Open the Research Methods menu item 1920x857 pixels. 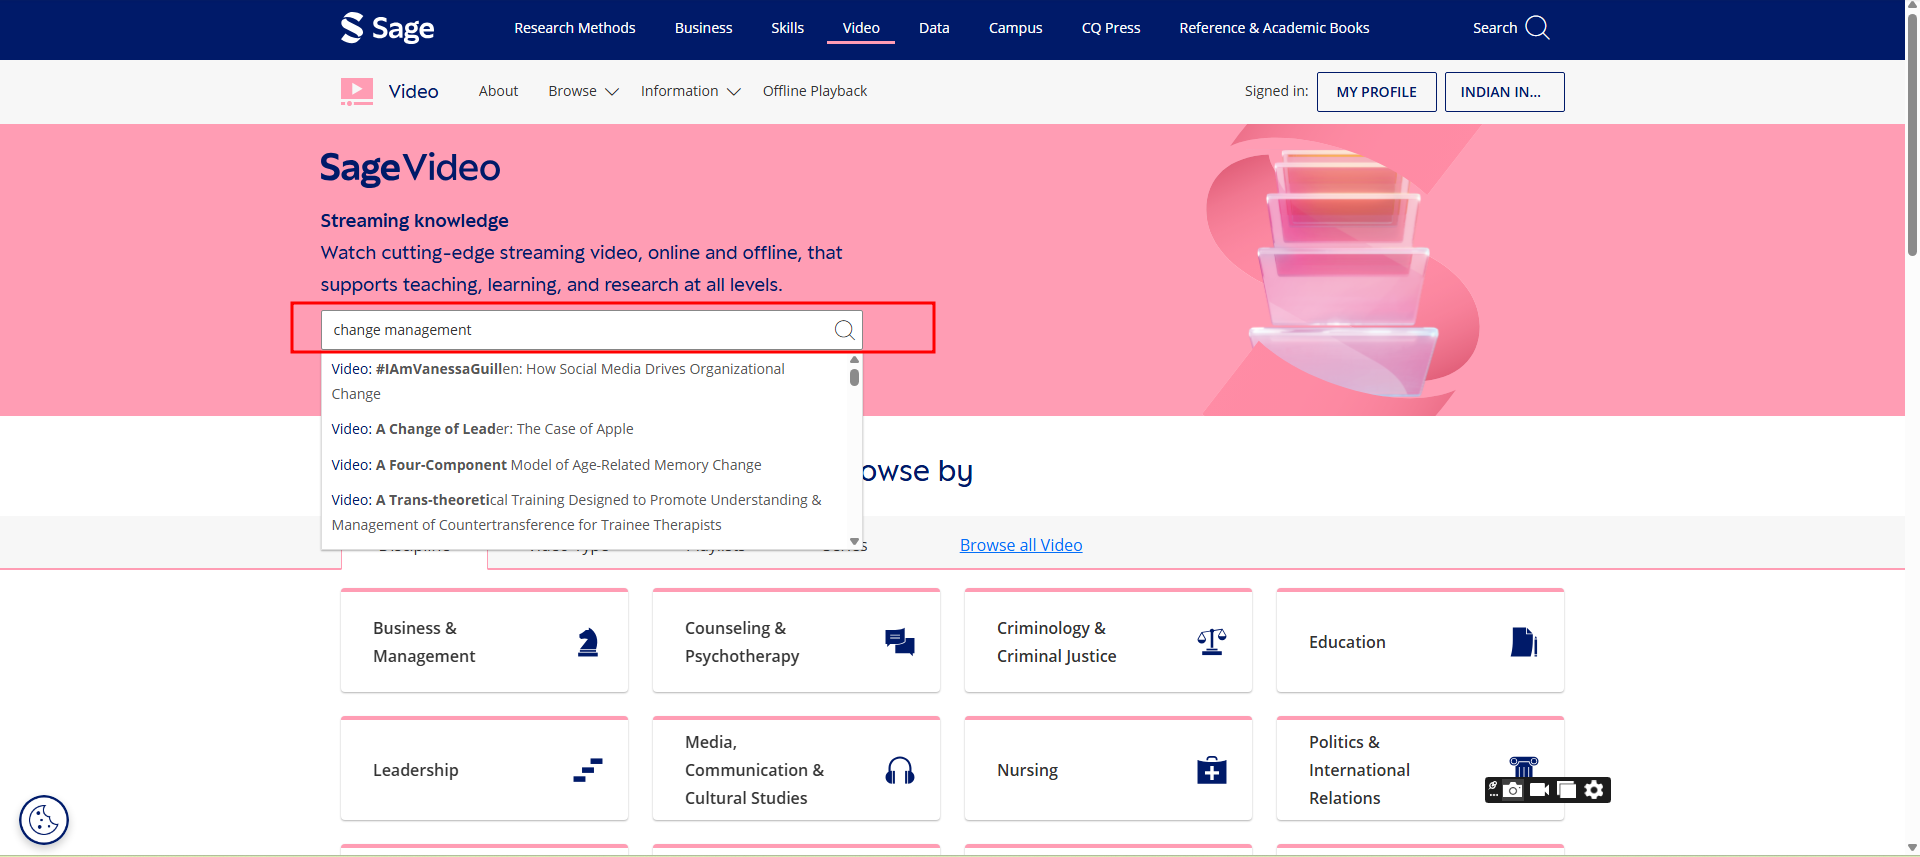click(574, 28)
